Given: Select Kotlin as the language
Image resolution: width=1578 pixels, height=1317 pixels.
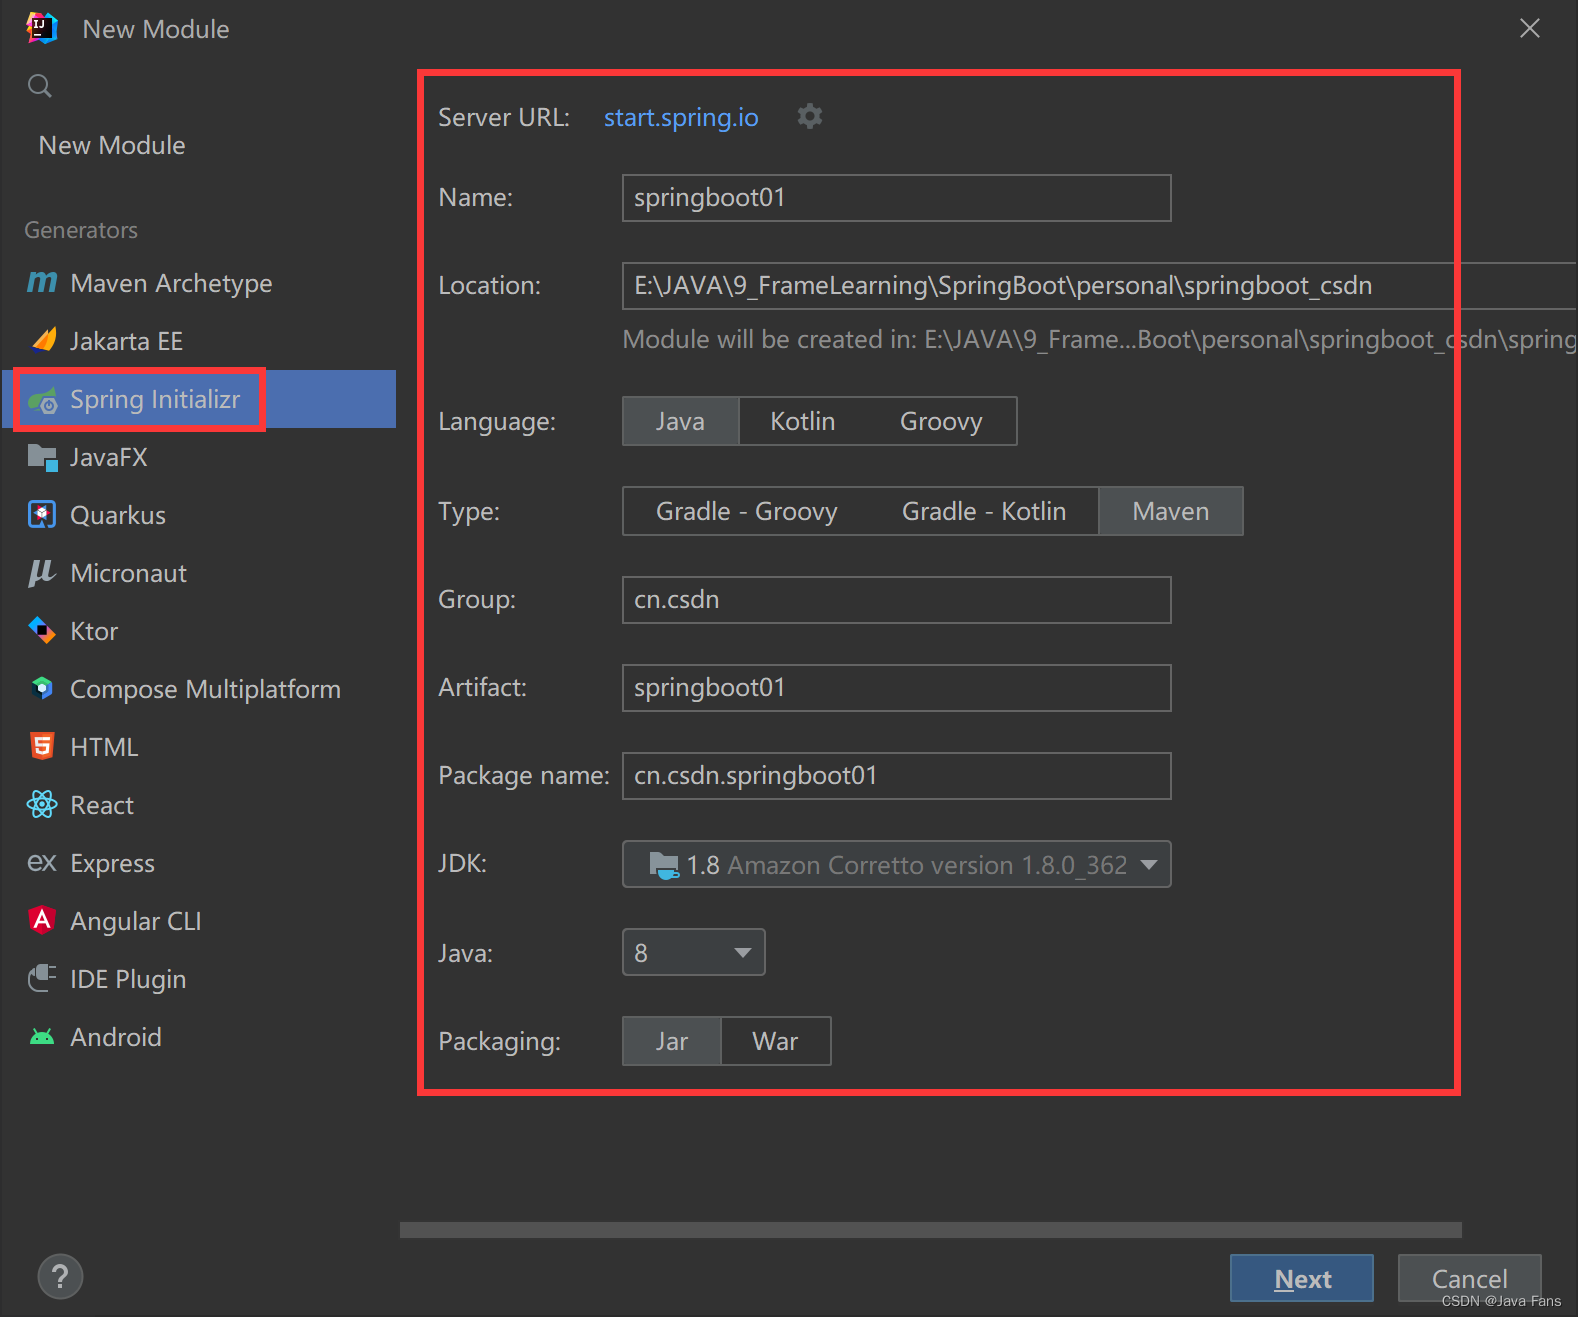Looking at the screenshot, I should (x=802, y=421).
